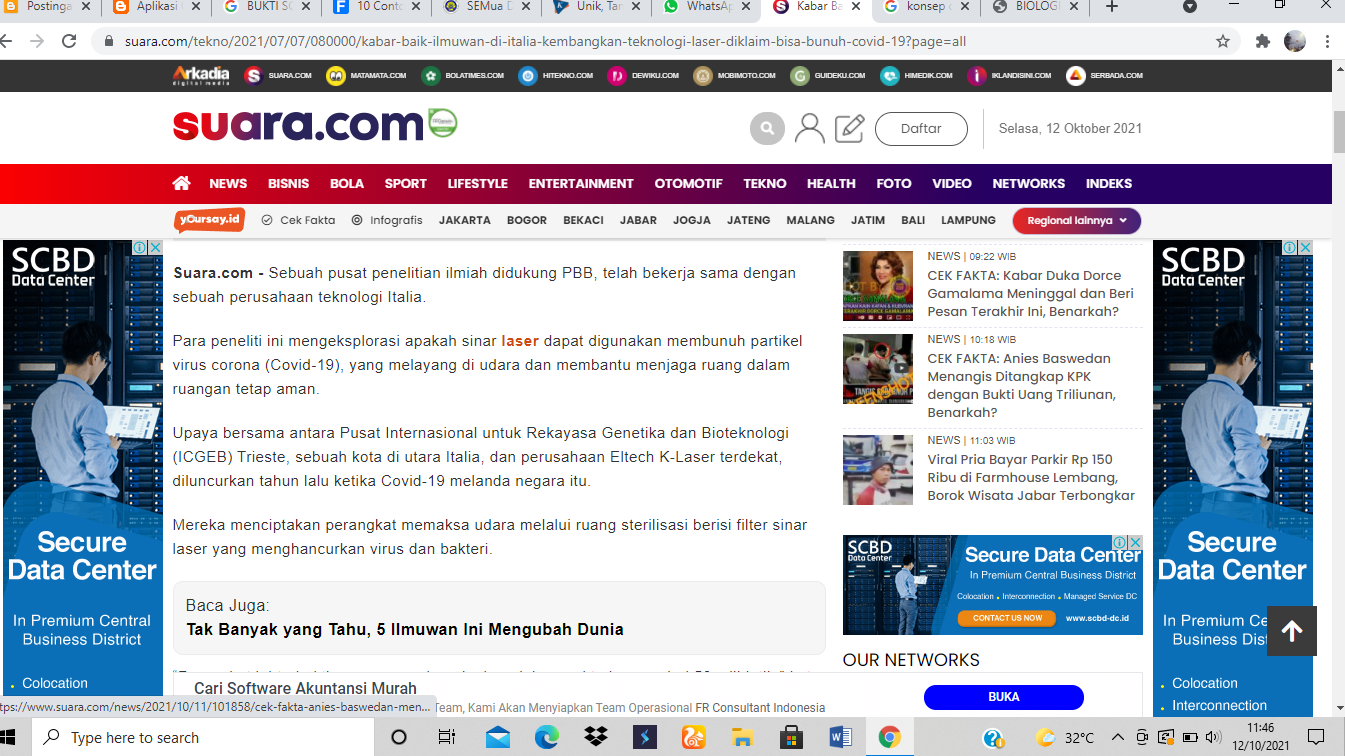Open DEWIKU.COM network link
The image size is (1345, 756).
[x=643, y=75]
